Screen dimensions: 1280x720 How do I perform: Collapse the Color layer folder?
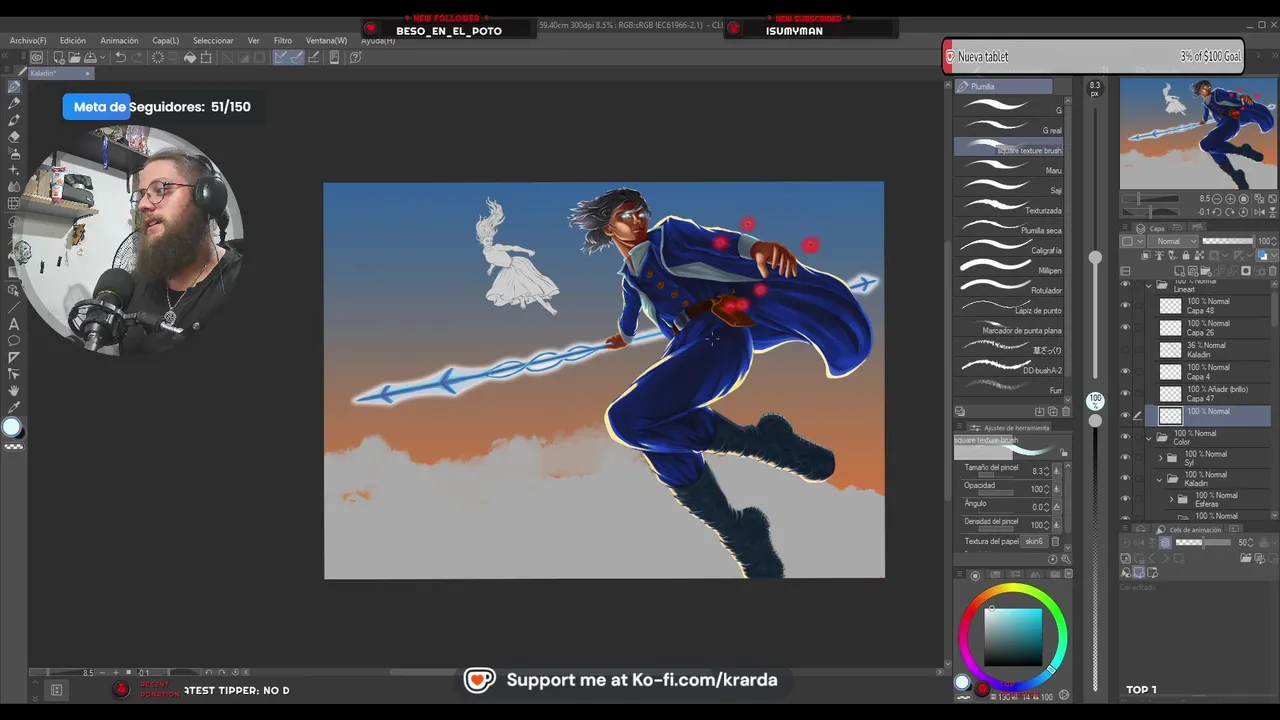[1149, 438]
